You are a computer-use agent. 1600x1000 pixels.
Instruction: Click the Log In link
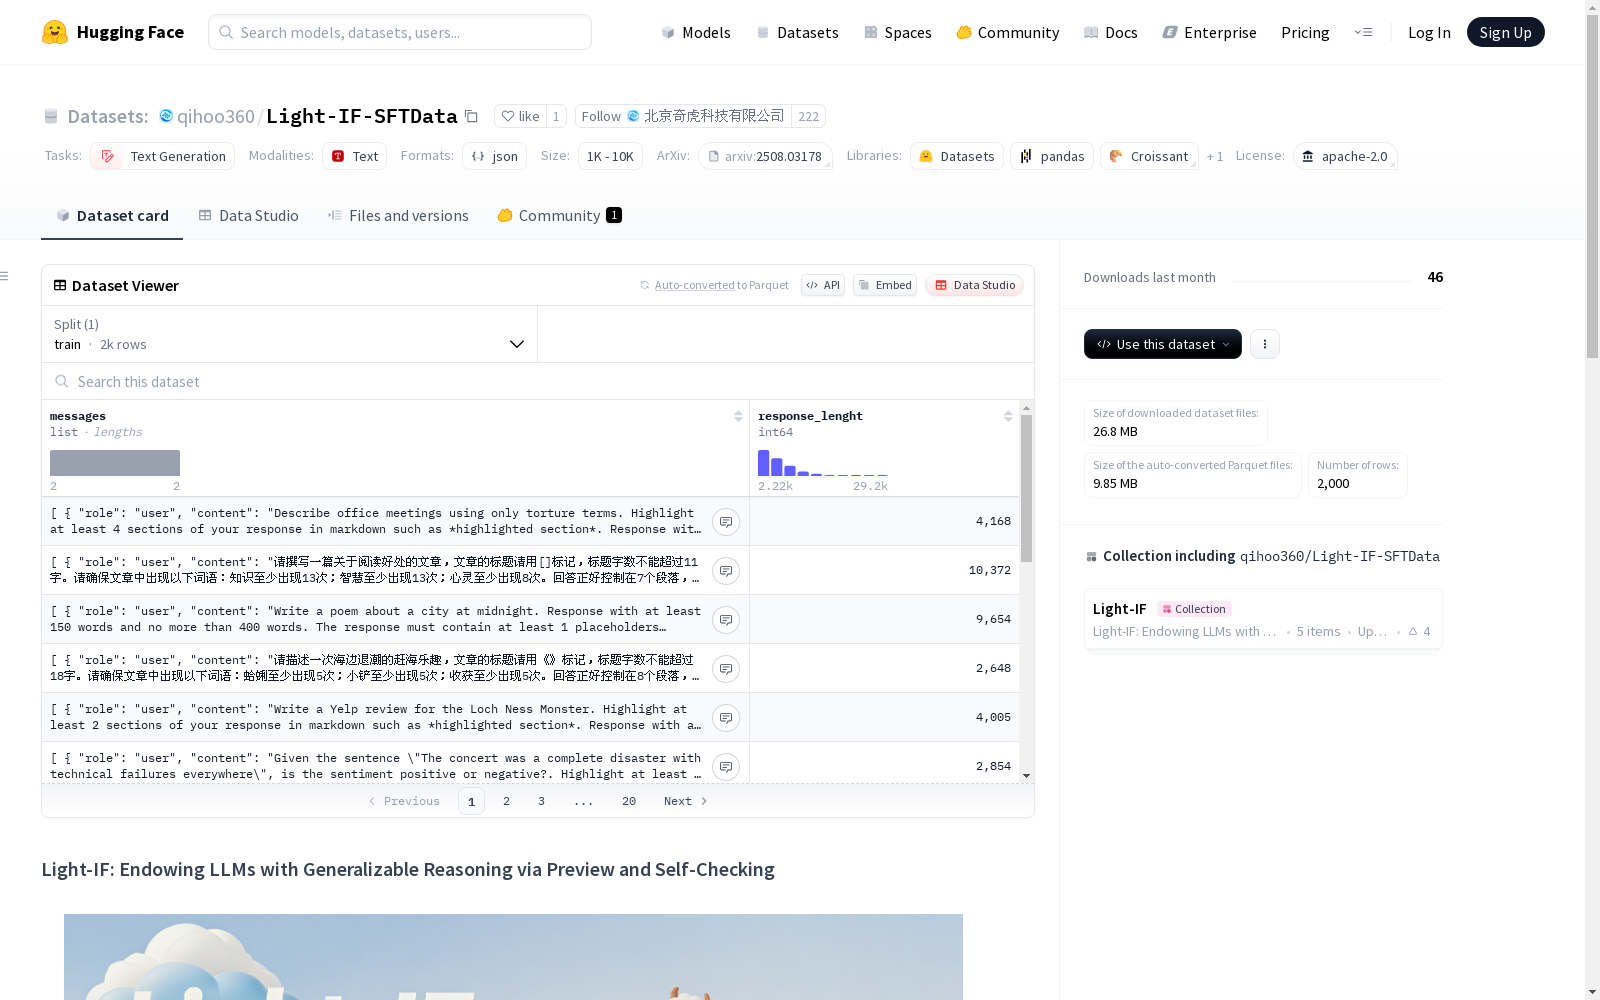[x=1429, y=32]
